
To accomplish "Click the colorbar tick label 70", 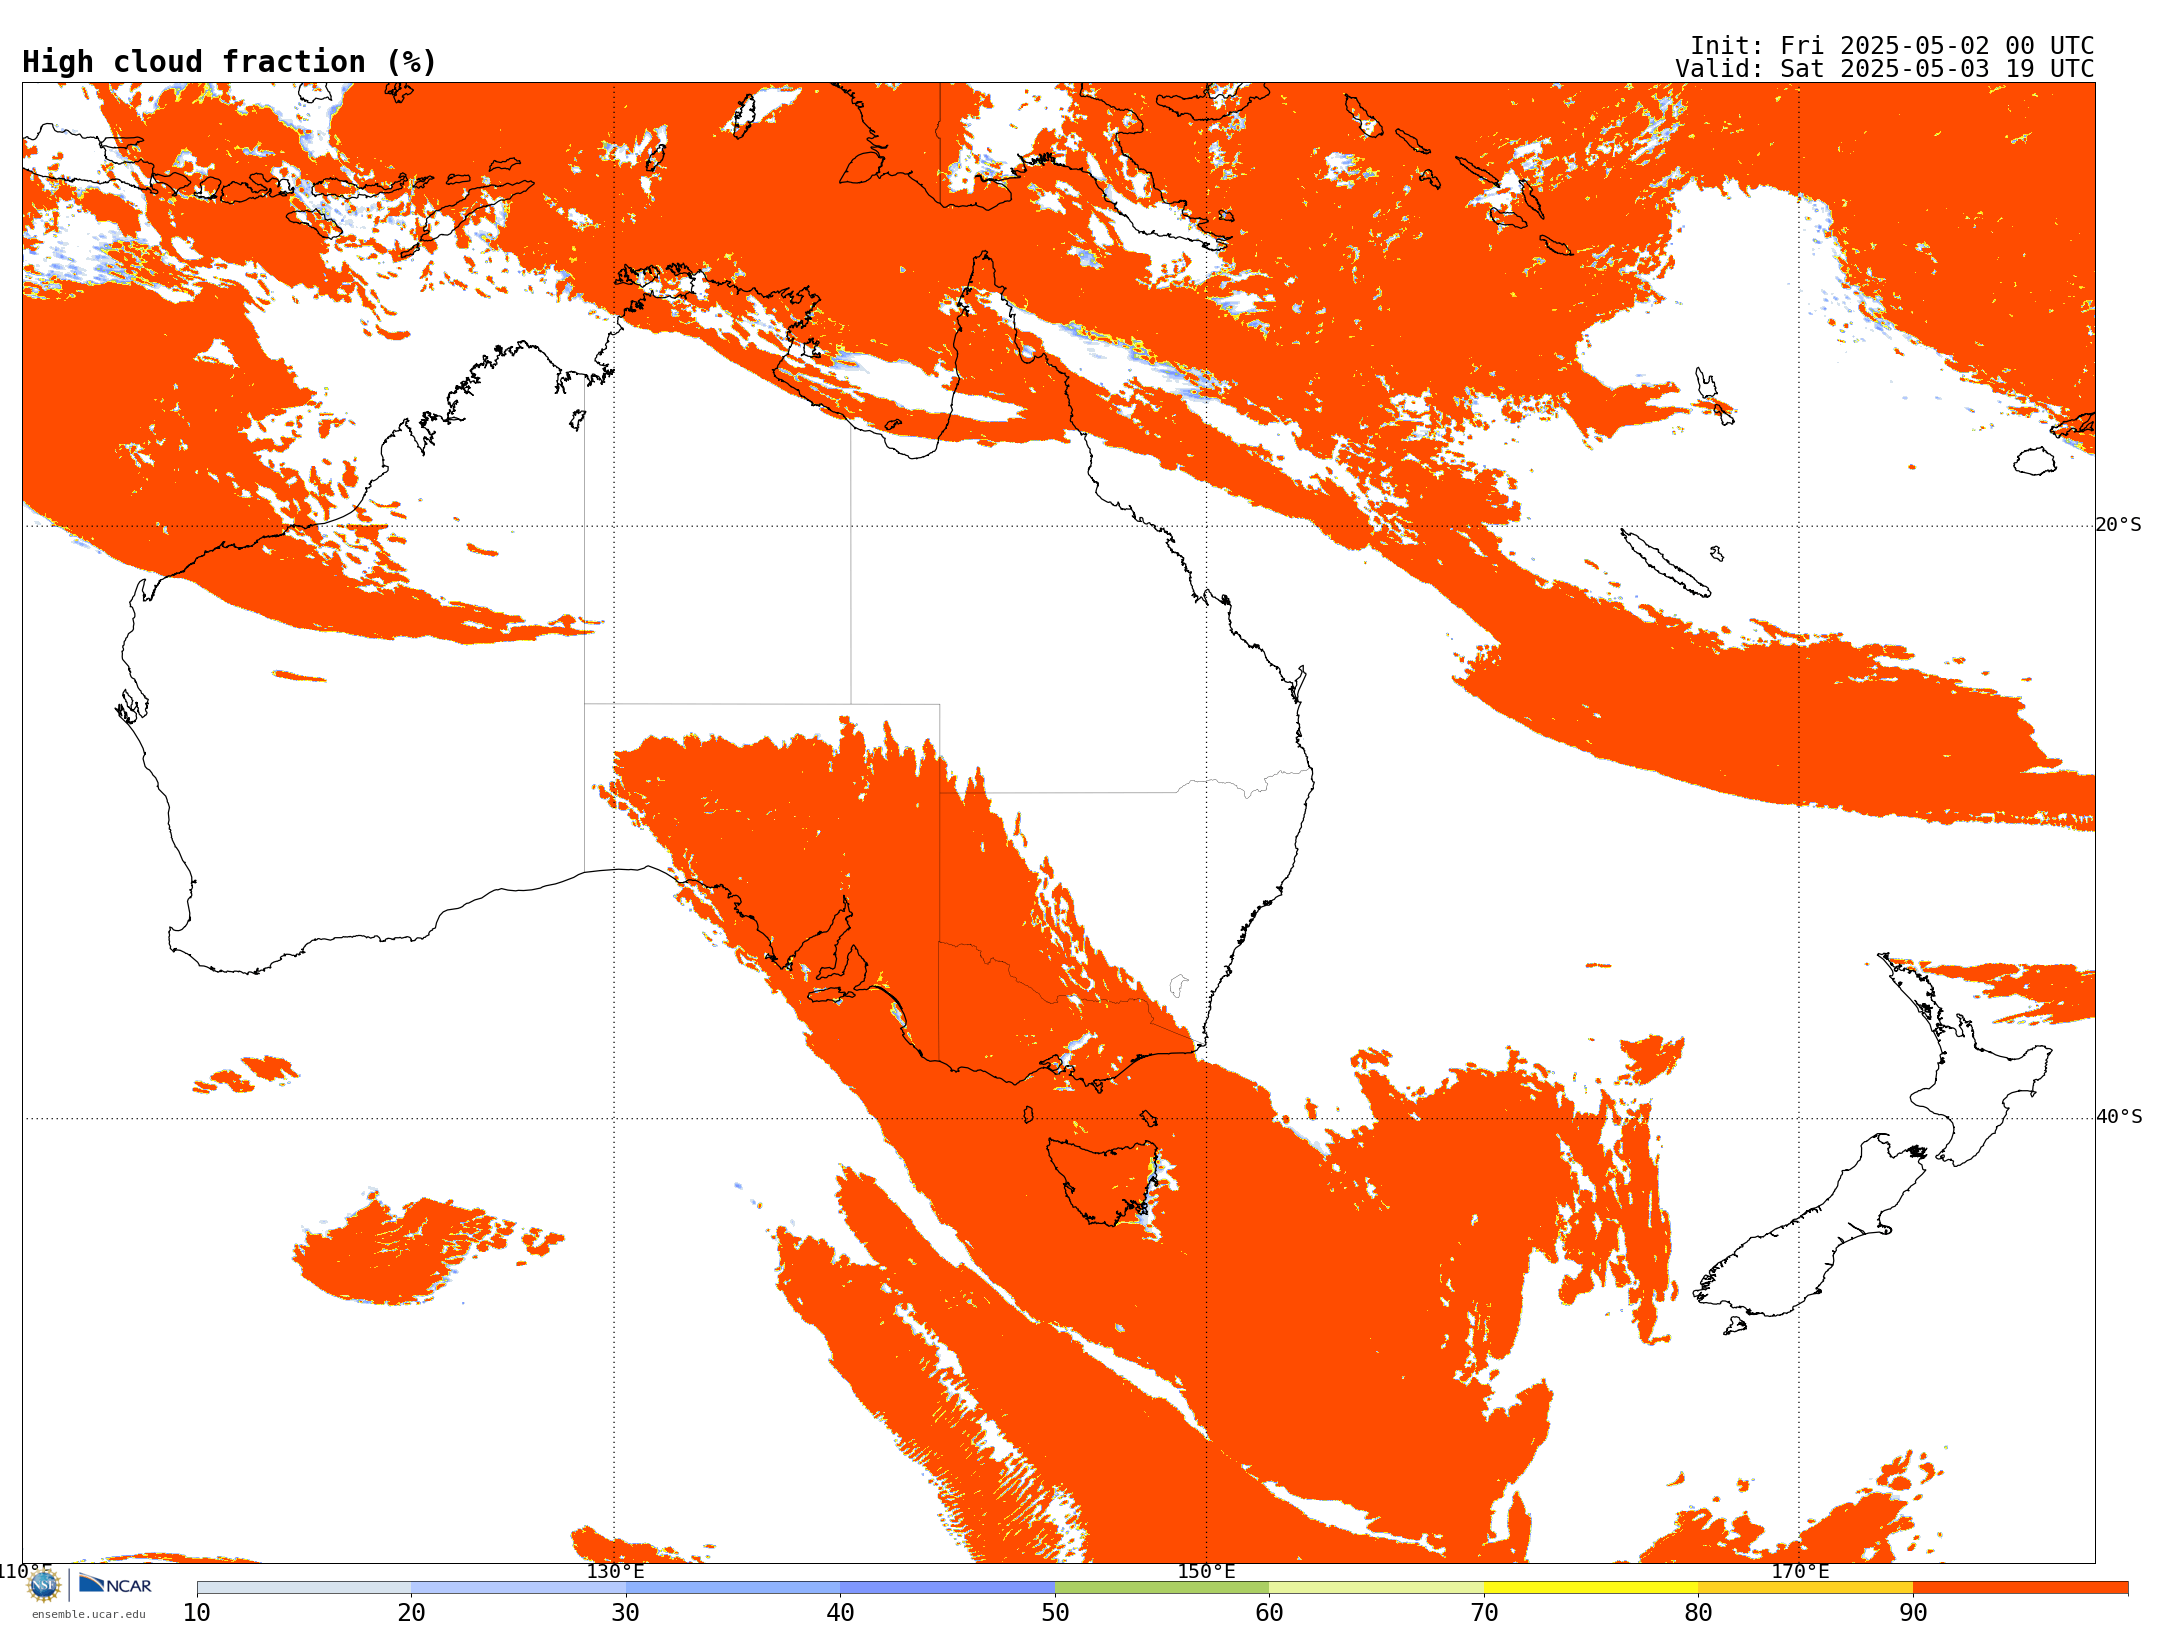I will pyautogui.click(x=1484, y=1612).
